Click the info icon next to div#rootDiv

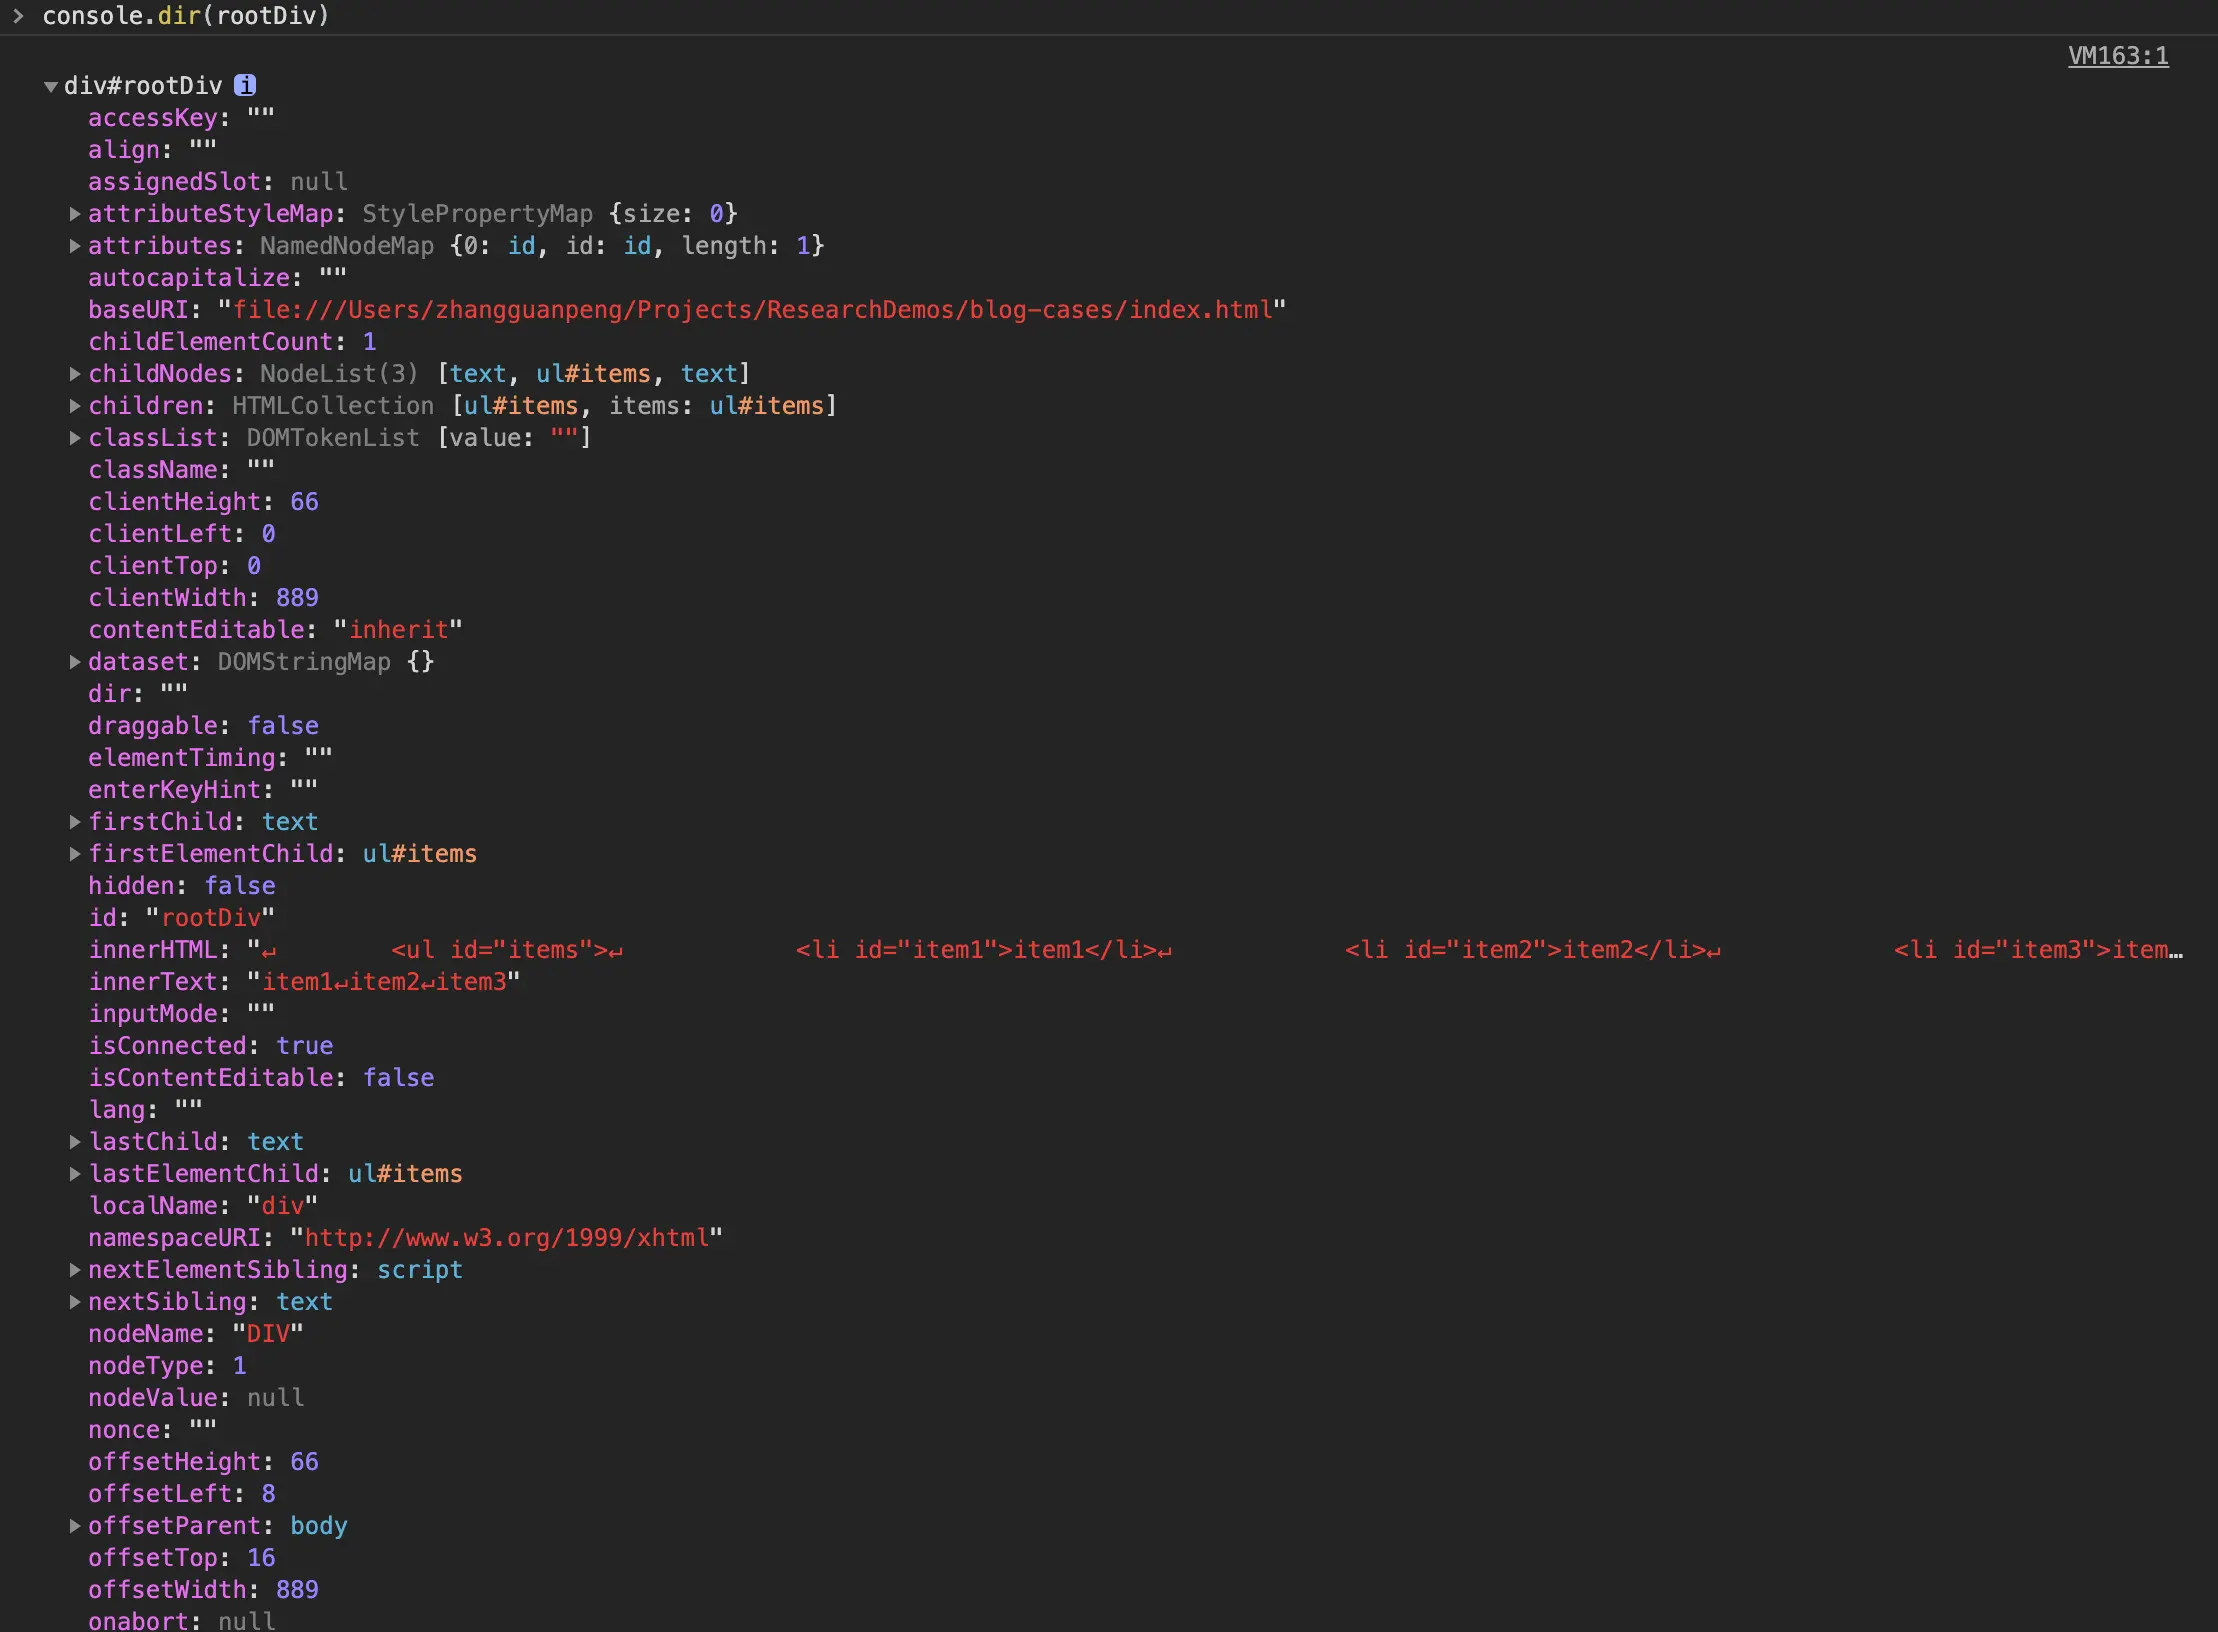tap(245, 85)
